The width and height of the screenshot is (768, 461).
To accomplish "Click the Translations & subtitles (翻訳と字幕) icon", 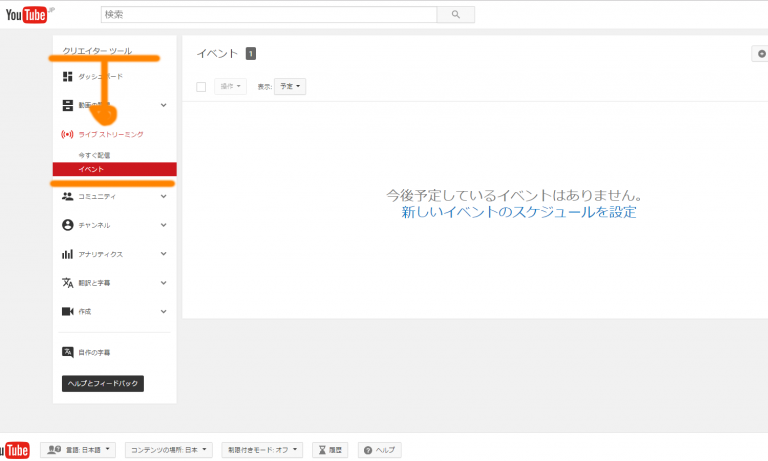I will 67,283.
